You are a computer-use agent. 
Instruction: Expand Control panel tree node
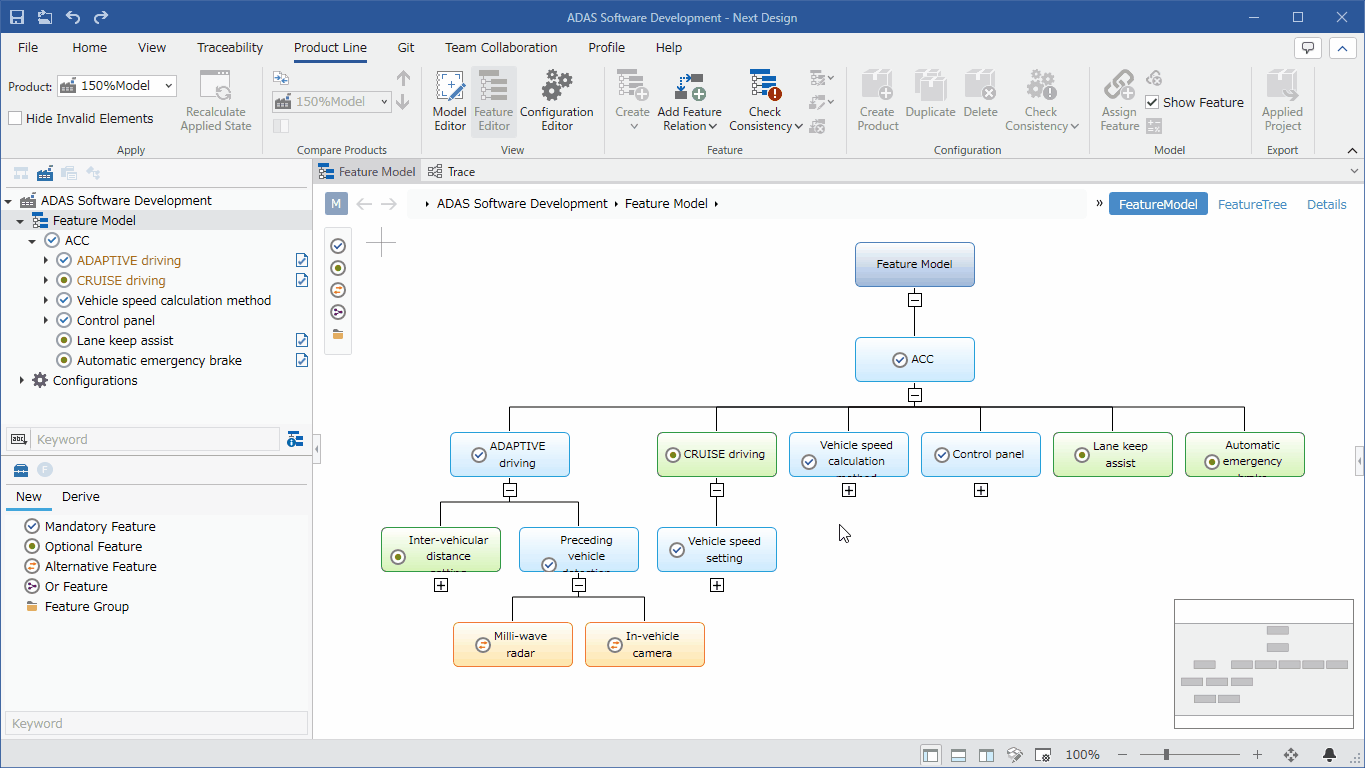[x=46, y=320]
